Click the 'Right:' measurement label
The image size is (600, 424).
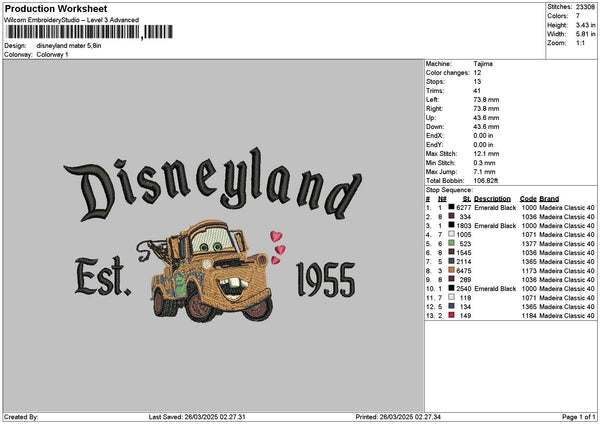(x=433, y=109)
